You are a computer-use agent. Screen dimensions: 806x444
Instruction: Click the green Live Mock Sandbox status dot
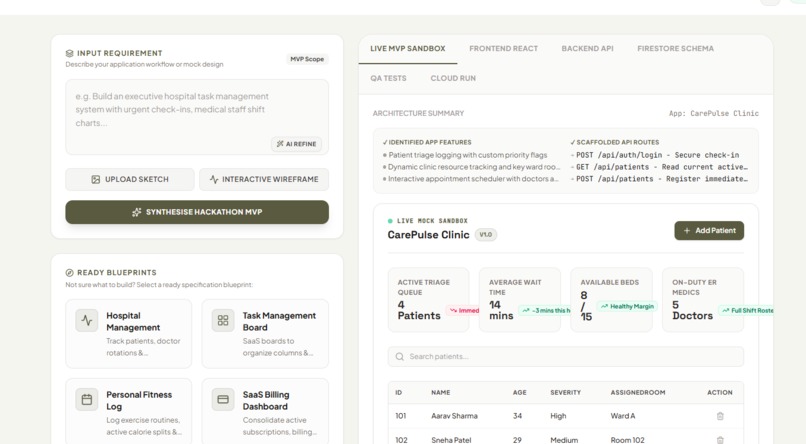click(x=390, y=221)
